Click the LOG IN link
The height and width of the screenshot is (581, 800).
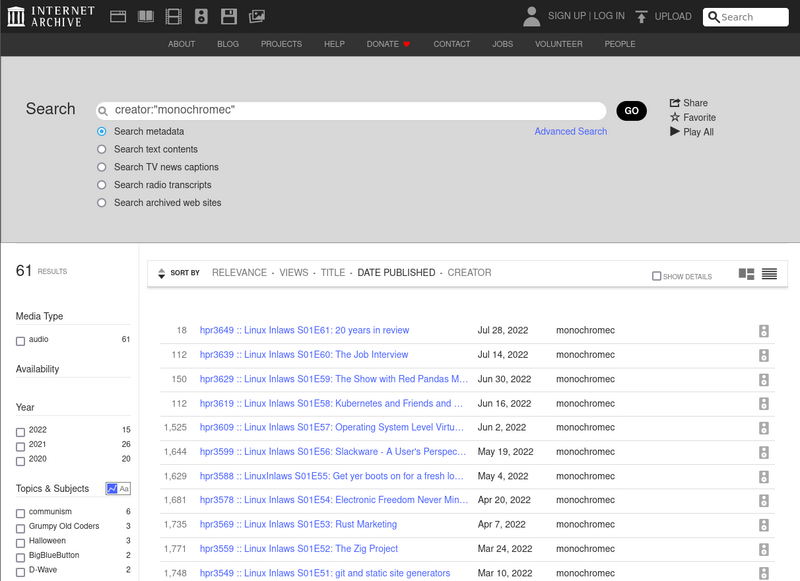[x=609, y=16]
